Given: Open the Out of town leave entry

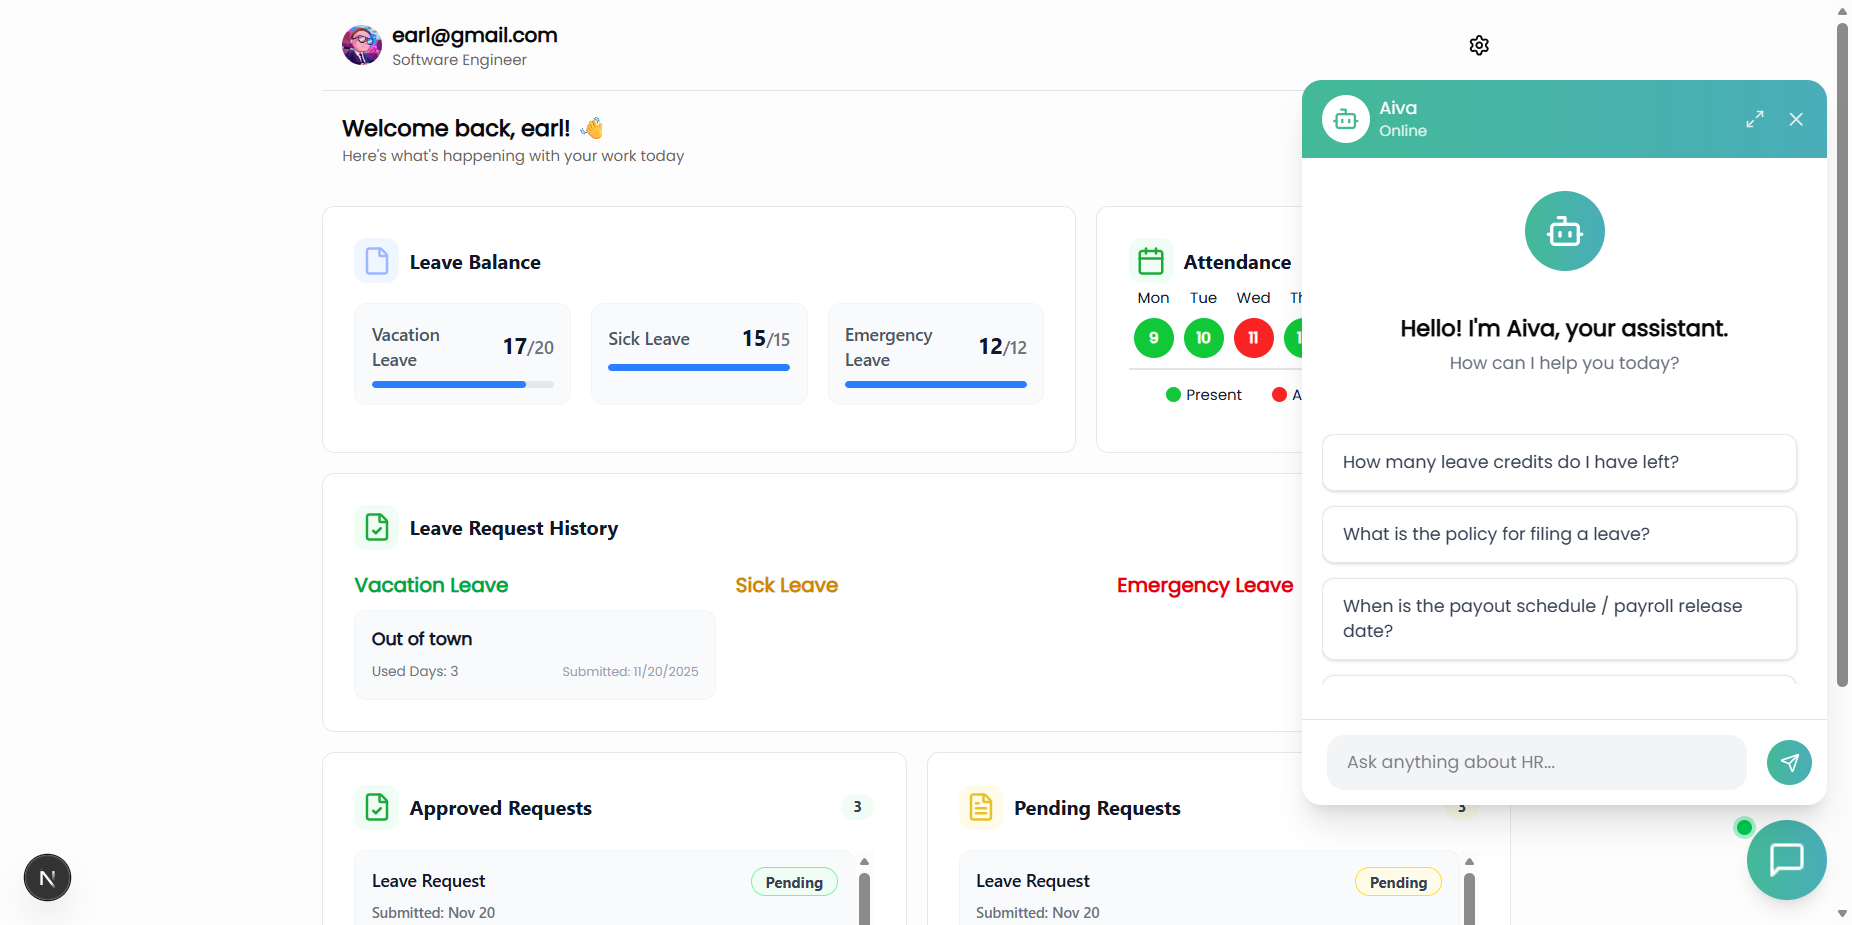Looking at the screenshot, I should pos(534,654).
